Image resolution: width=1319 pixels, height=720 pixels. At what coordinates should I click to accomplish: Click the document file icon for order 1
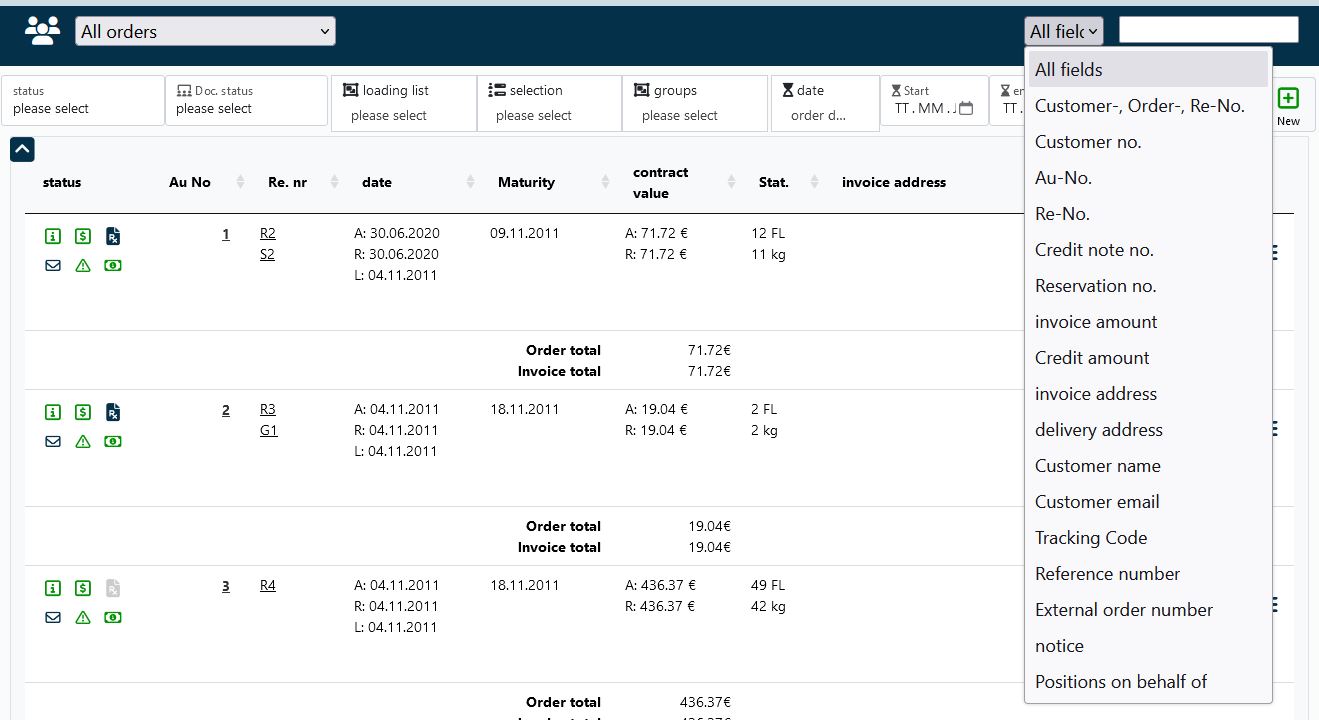click(113, 236)
